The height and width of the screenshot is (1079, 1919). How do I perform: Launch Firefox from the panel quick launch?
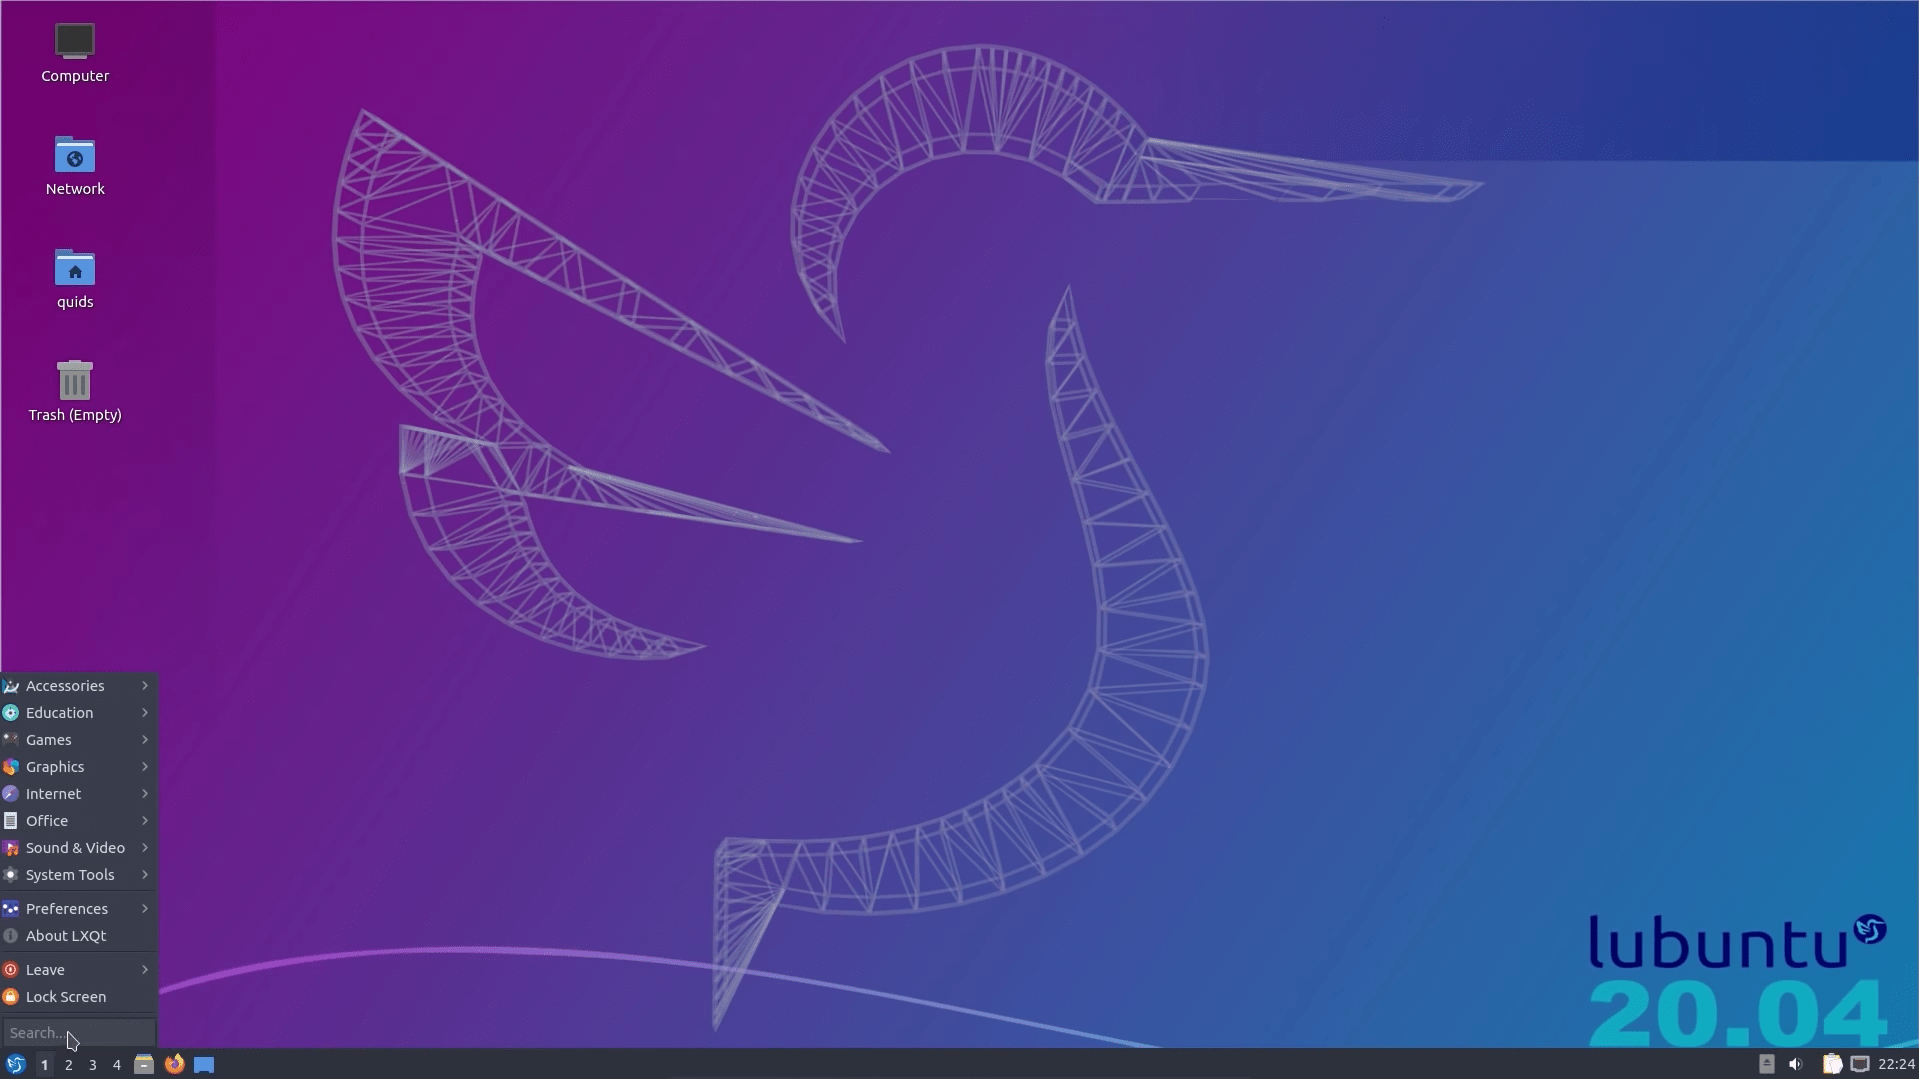click(x=174, y=1064)
